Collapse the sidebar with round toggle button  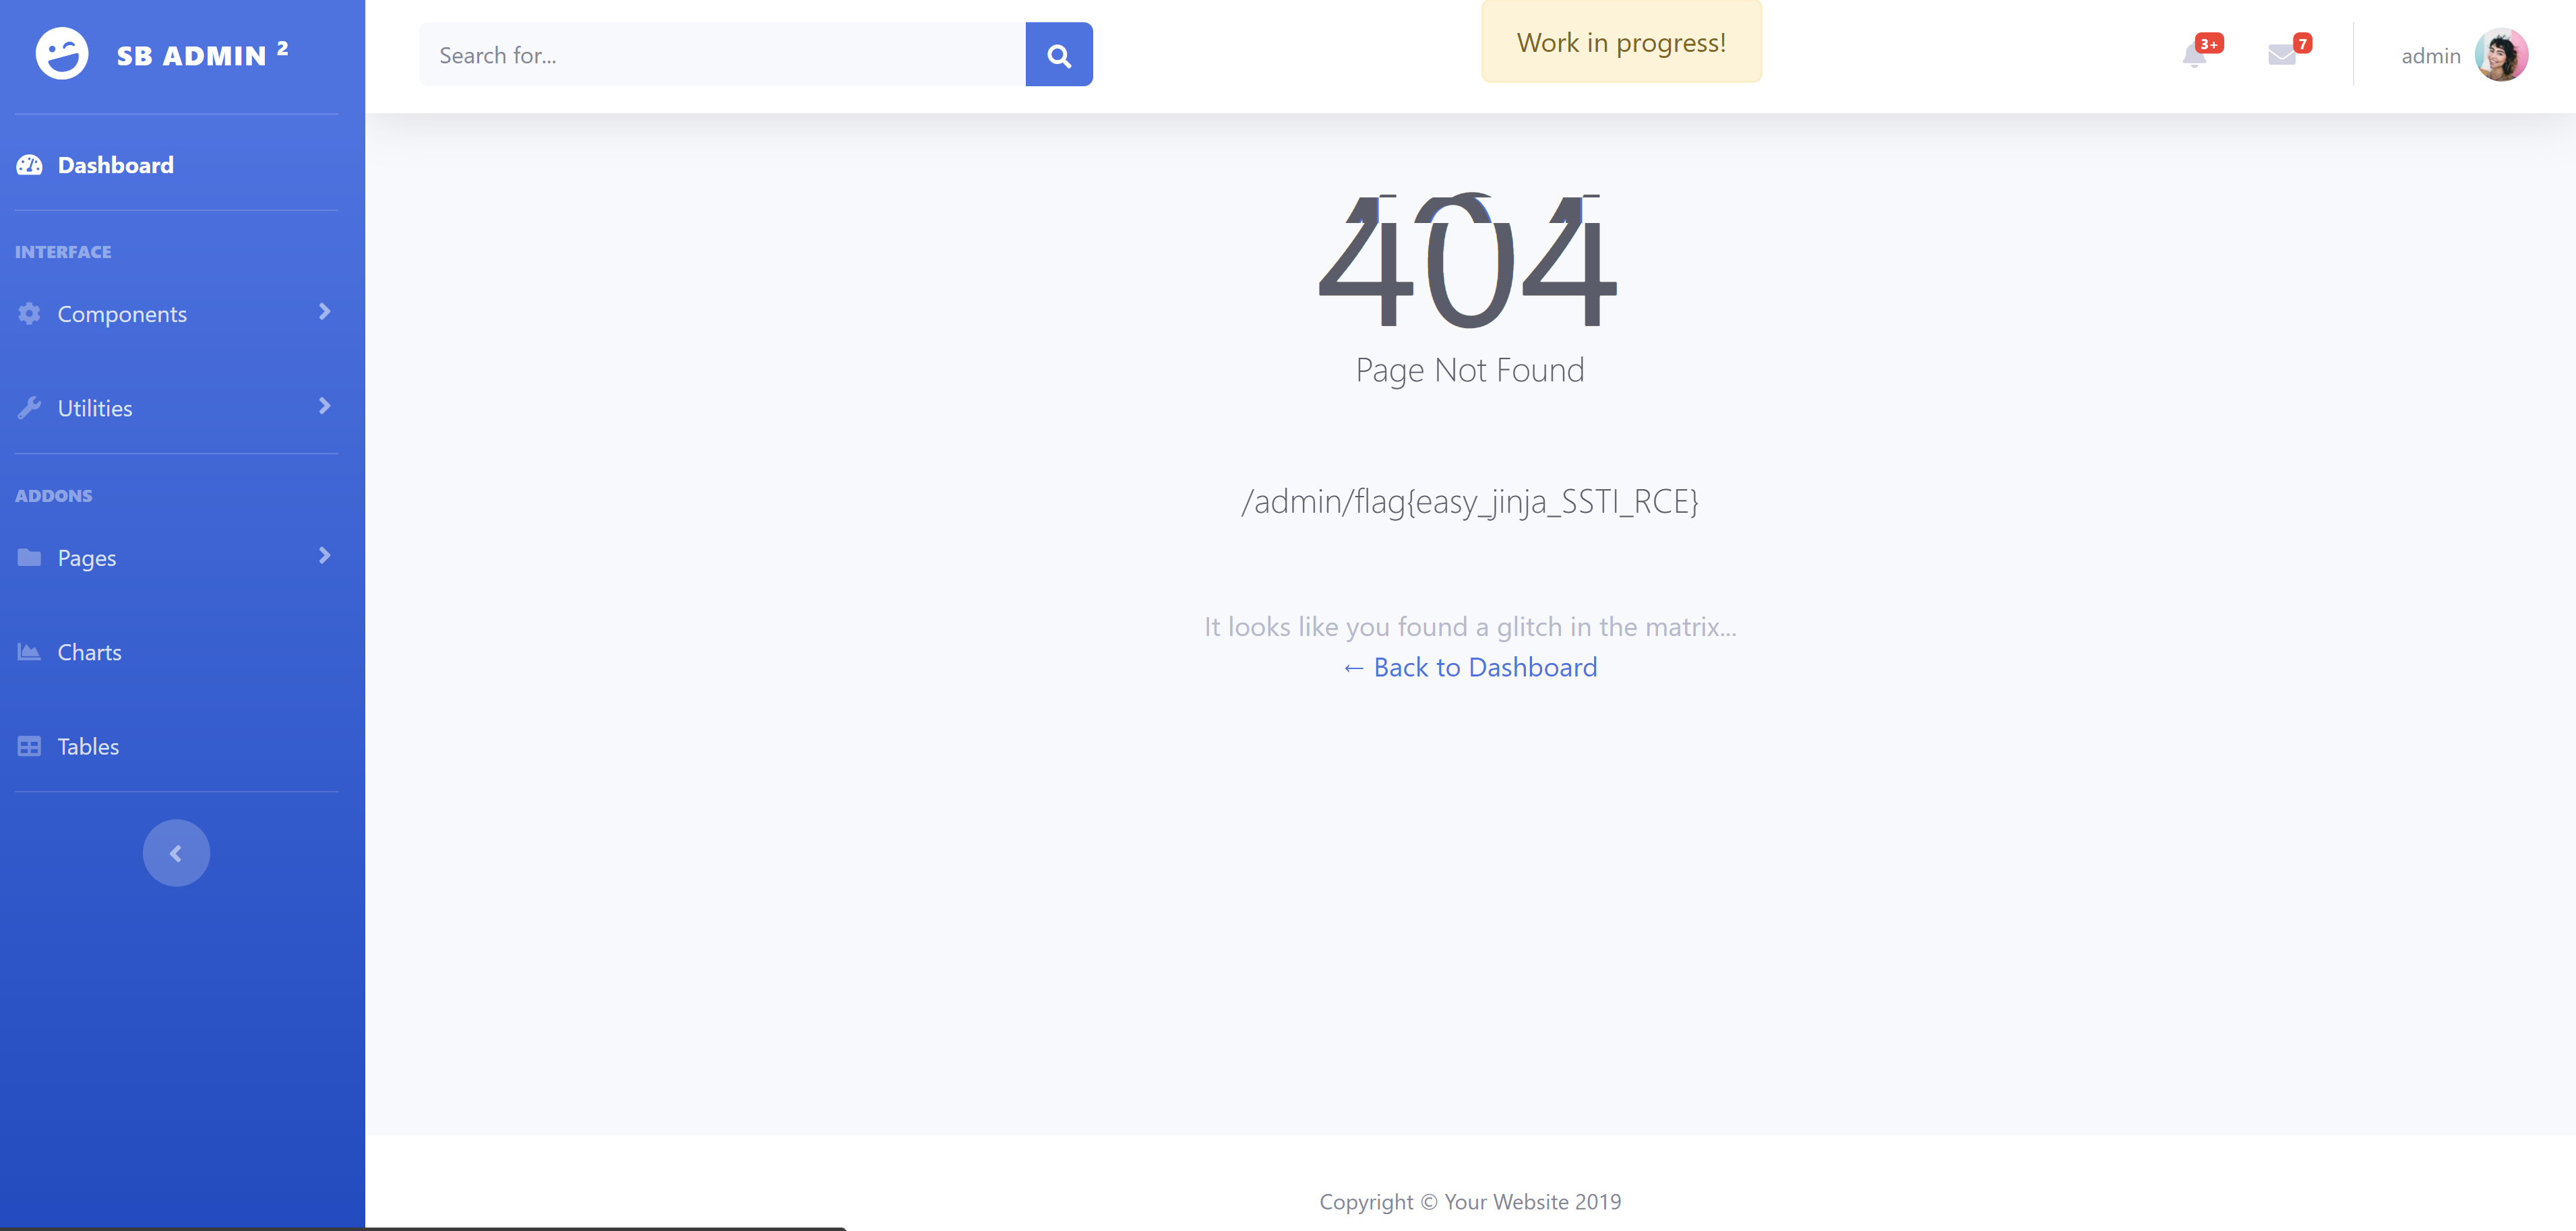176,853
